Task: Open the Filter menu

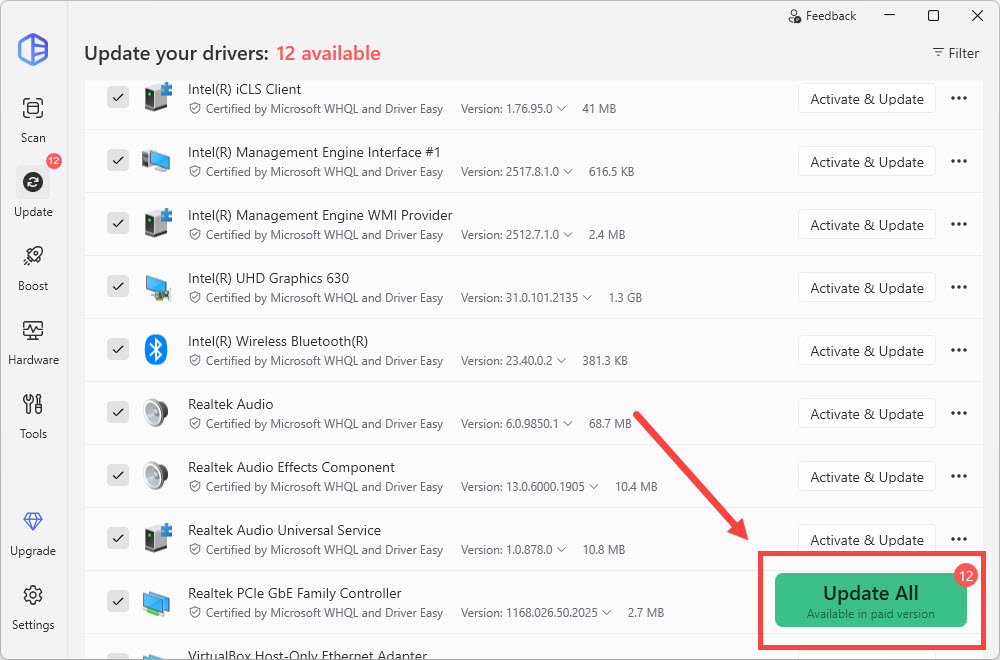Action: point(955,53)
